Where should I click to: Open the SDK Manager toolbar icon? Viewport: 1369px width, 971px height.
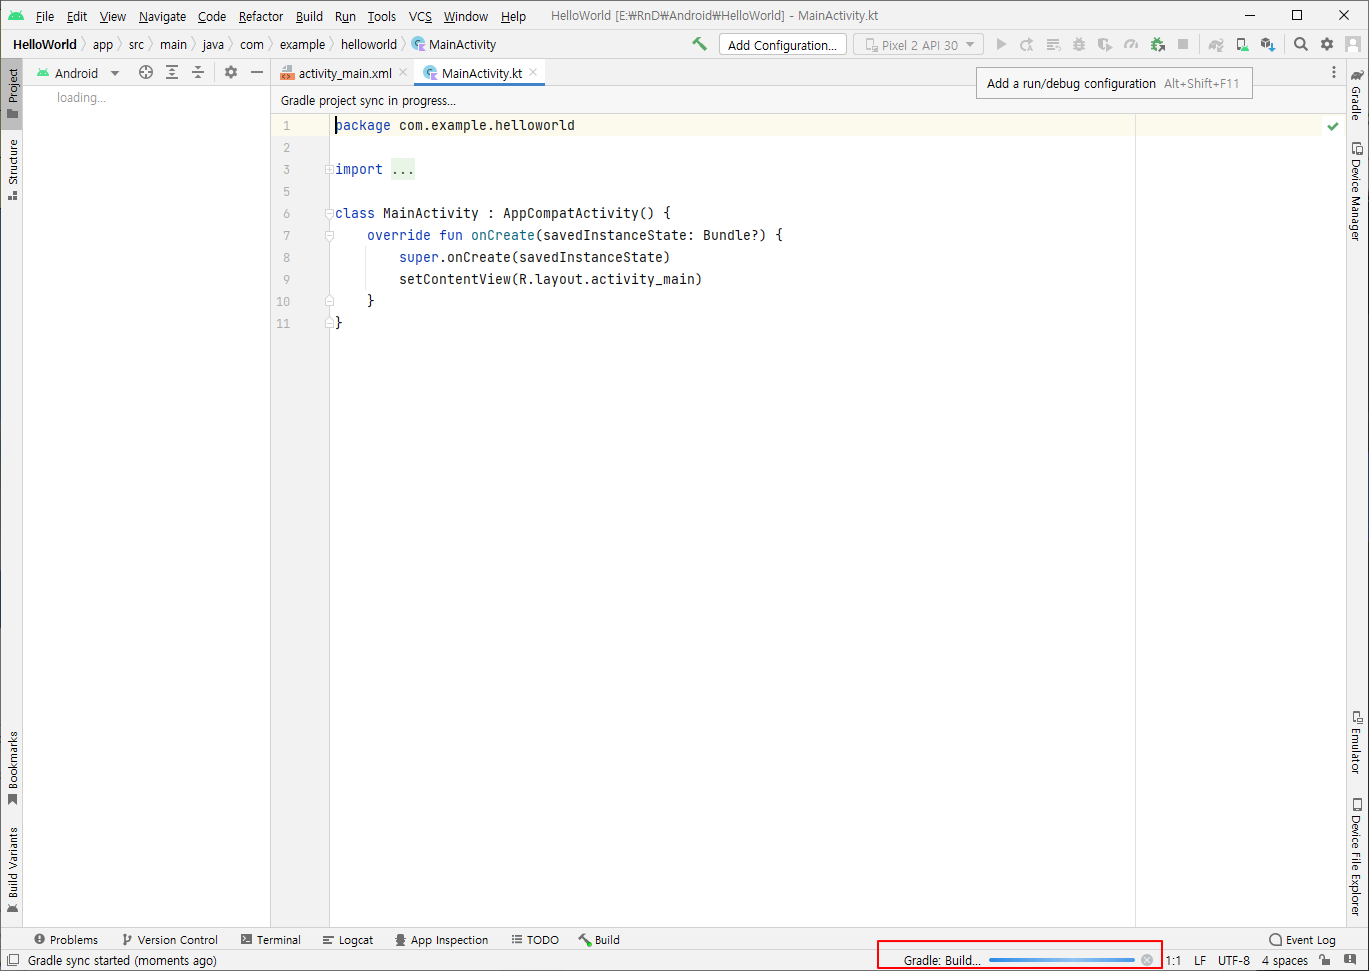[x=1268, y=44]
